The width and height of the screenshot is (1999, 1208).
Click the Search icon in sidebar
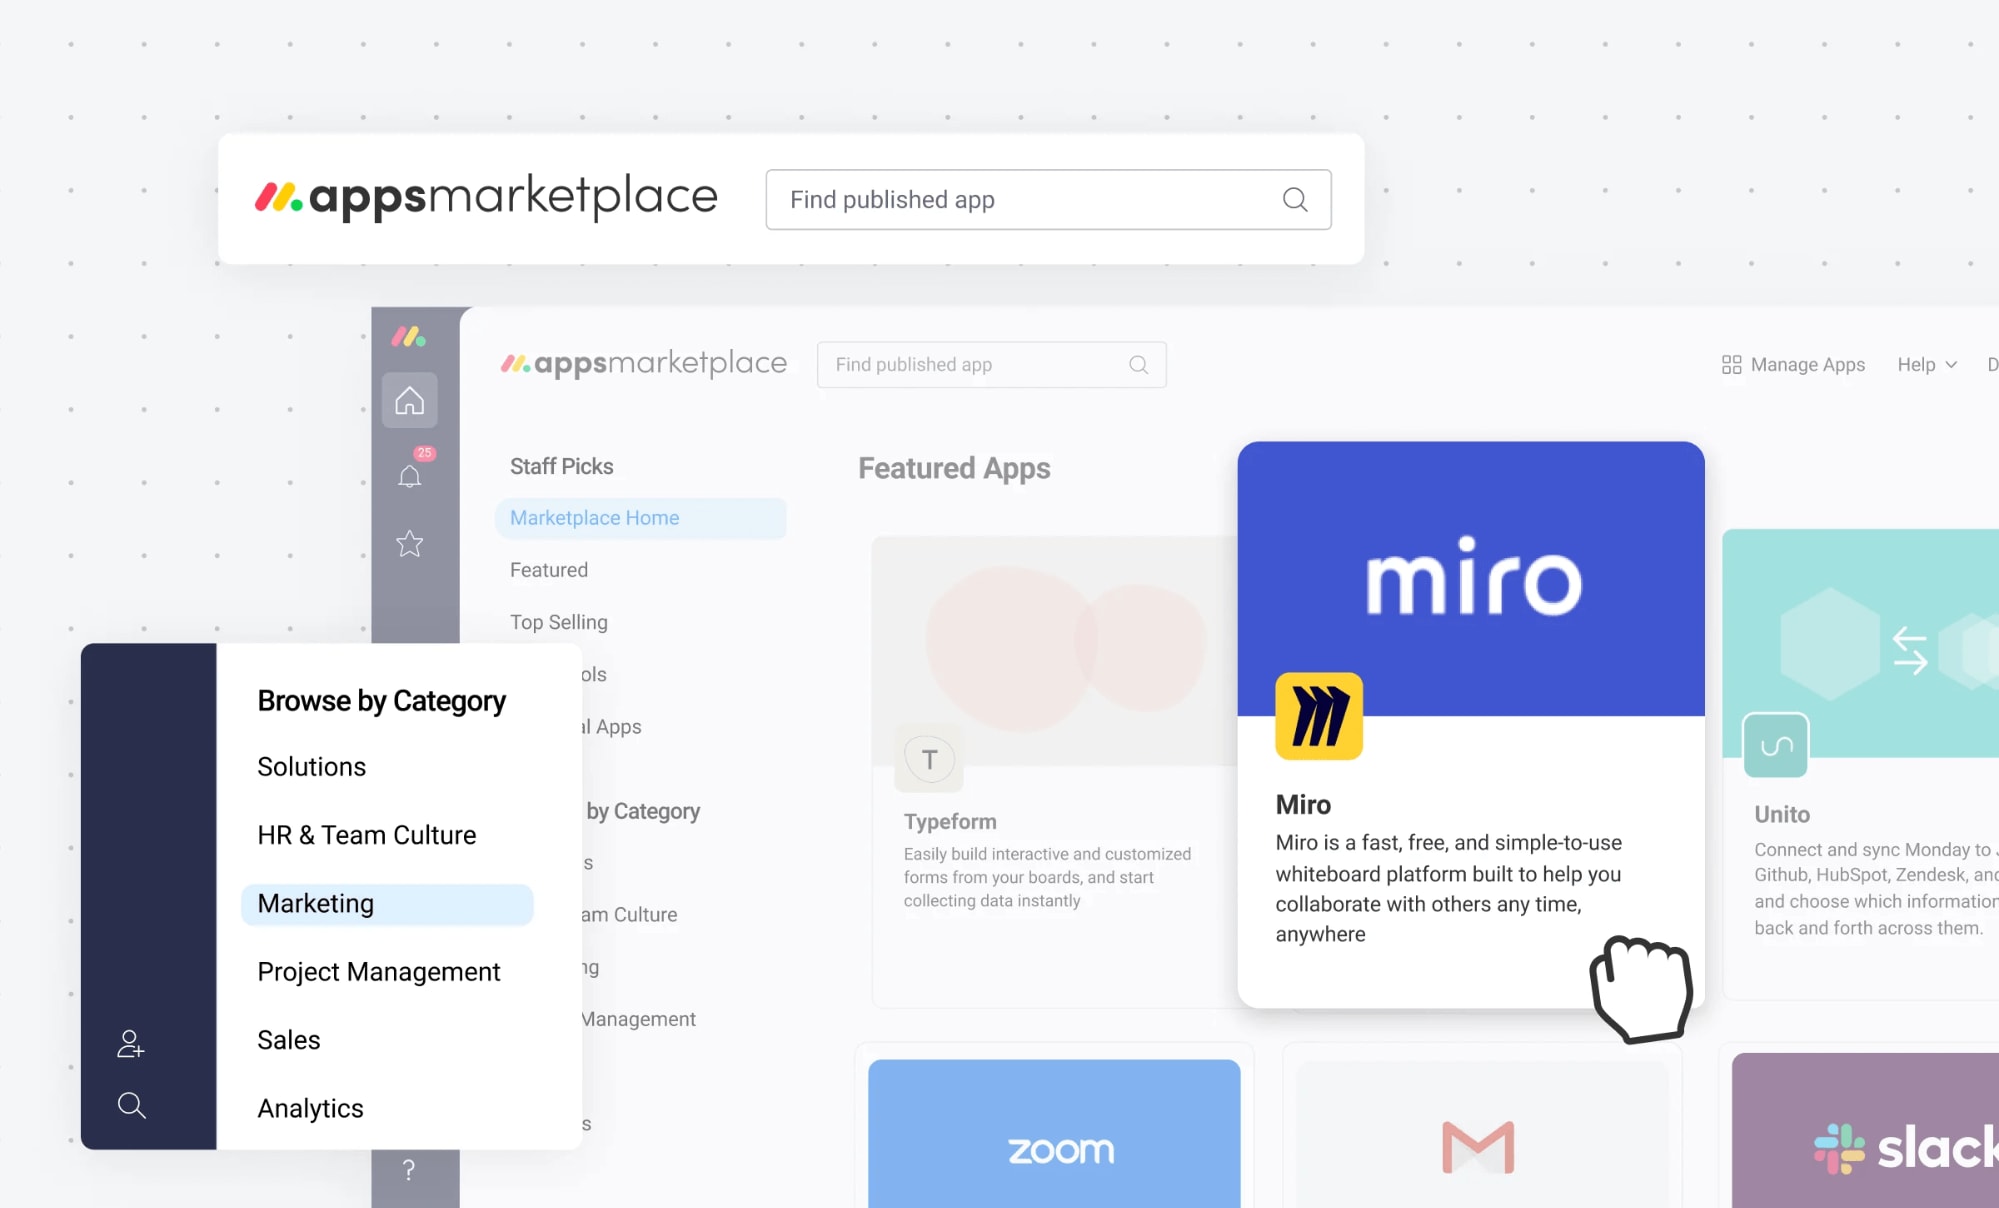point(131,1107)
